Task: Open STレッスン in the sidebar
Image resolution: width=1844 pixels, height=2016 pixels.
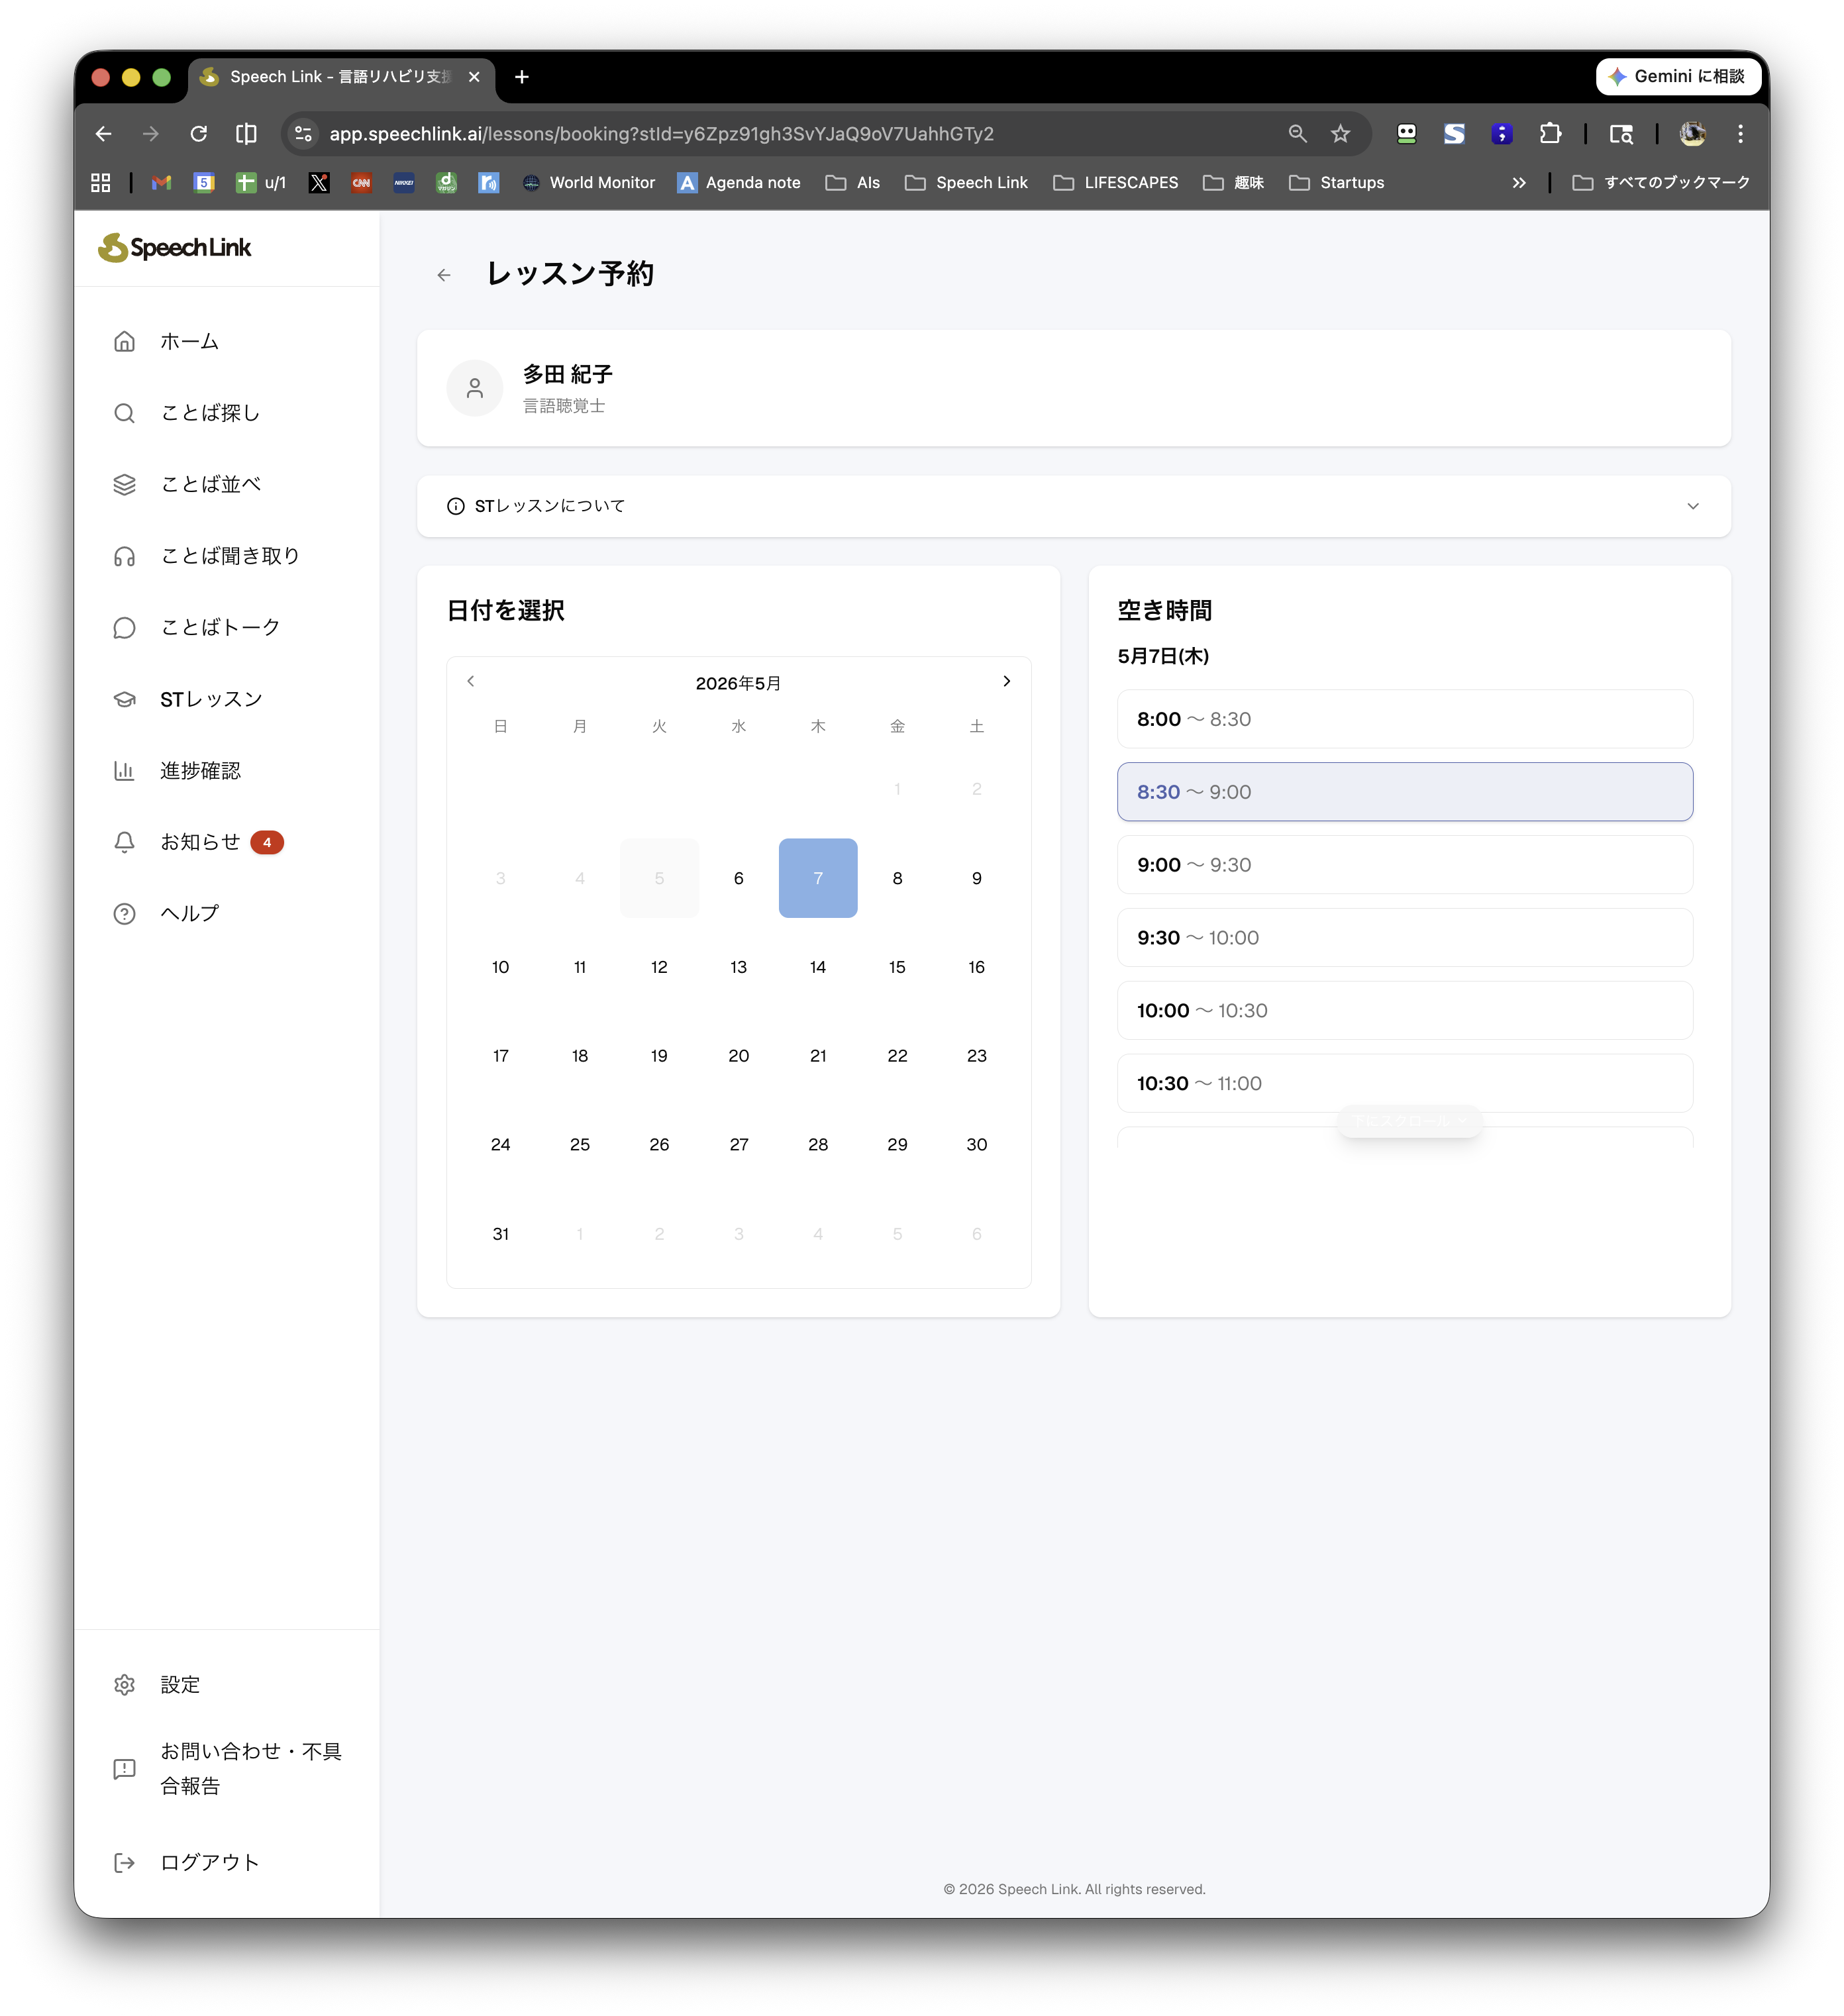Action: [x=226, y=699]
